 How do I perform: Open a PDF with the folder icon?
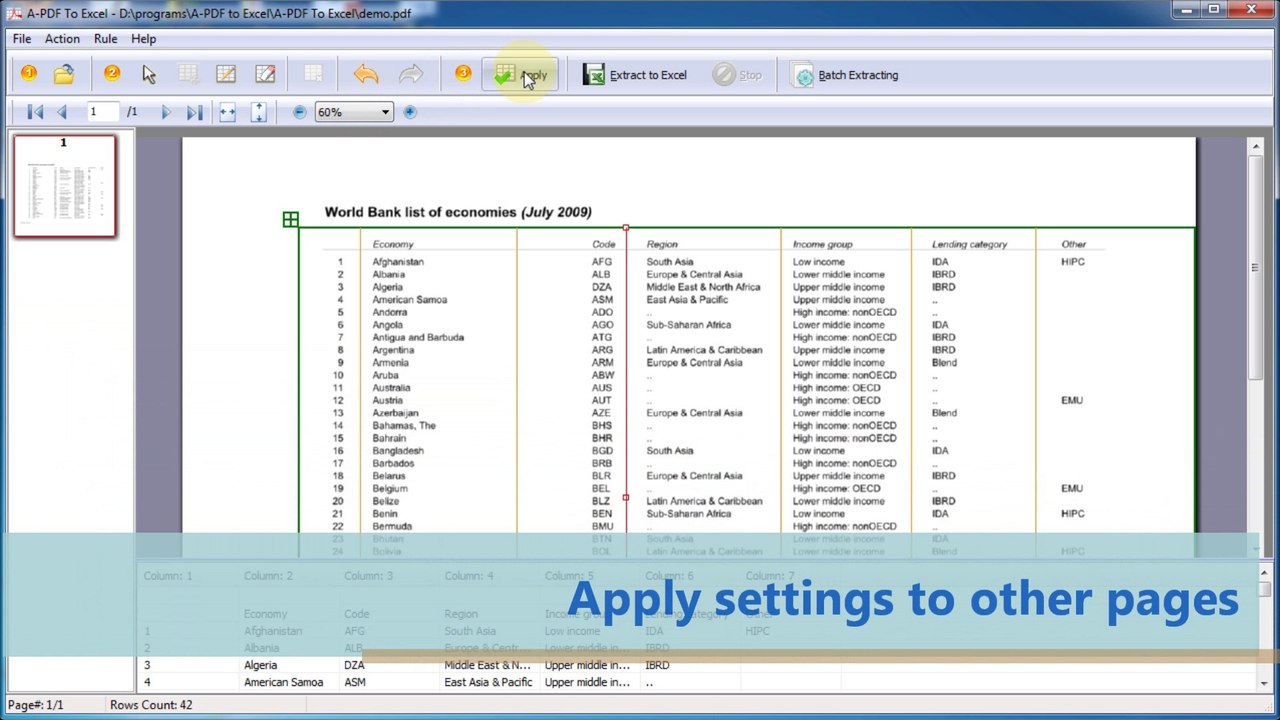click(x=64, y=74)
